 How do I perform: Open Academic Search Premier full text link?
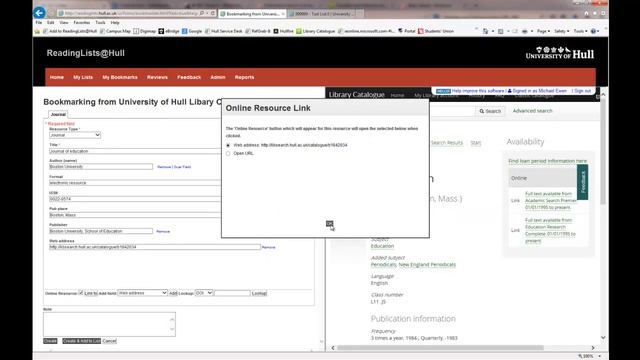(551, 200)
